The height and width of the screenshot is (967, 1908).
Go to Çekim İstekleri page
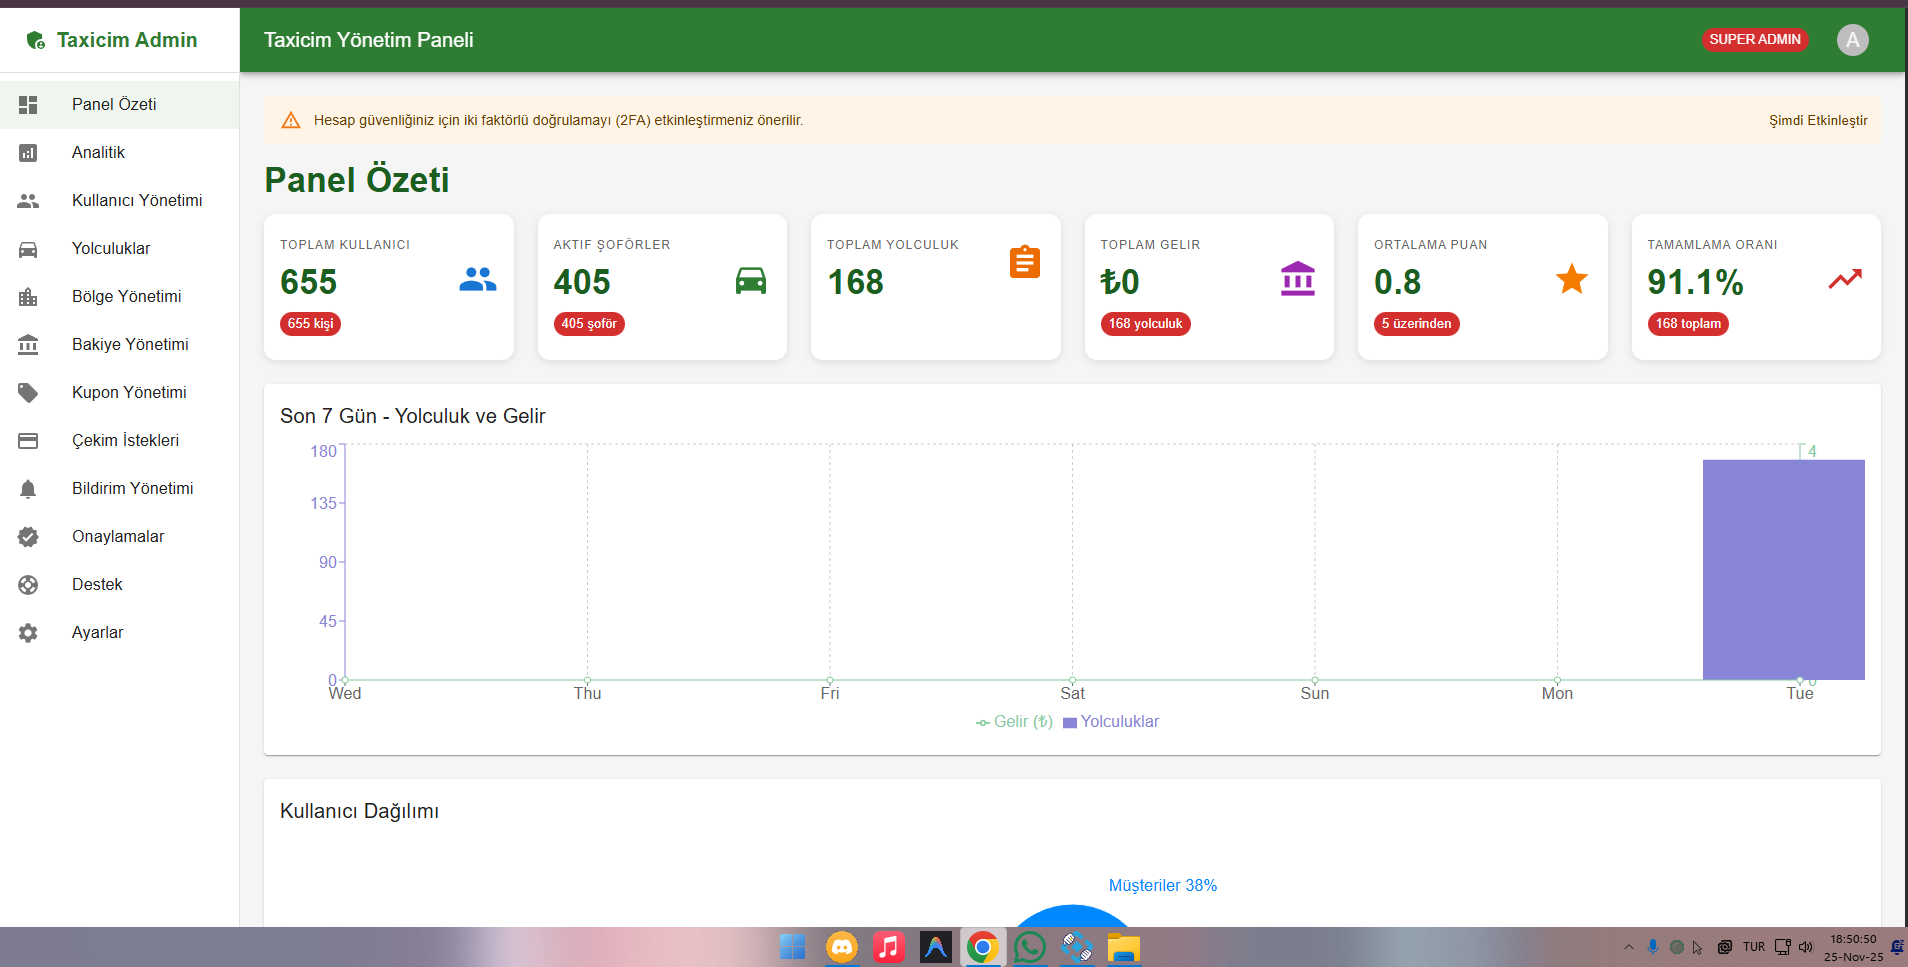125,441
